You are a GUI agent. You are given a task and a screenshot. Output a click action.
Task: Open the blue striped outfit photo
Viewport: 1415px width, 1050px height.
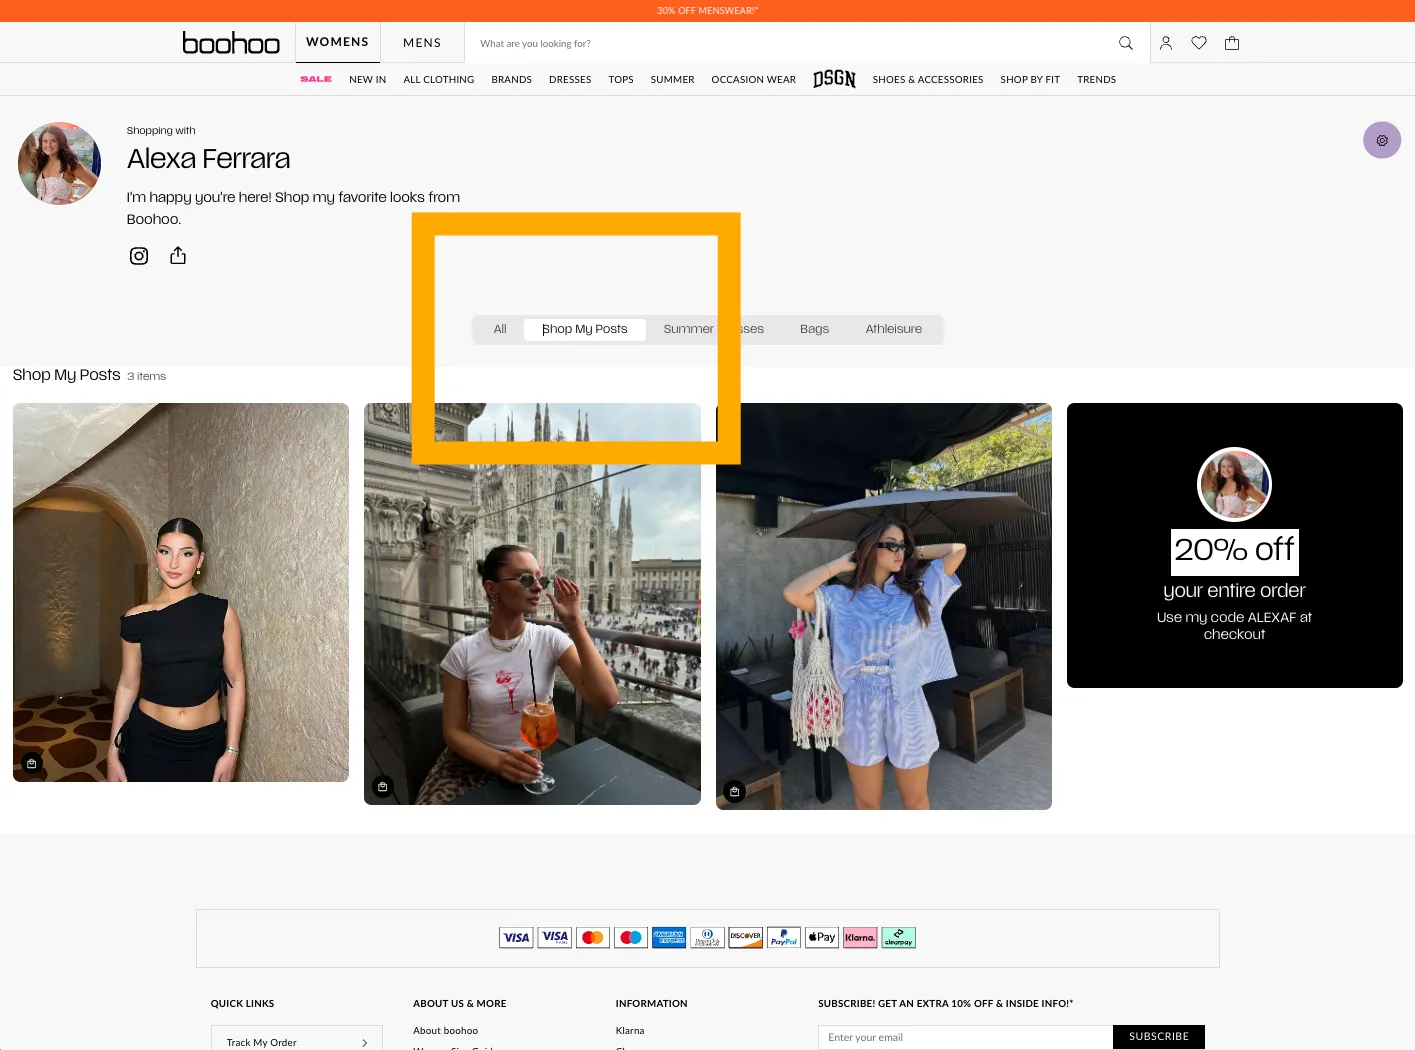point(884,606)
